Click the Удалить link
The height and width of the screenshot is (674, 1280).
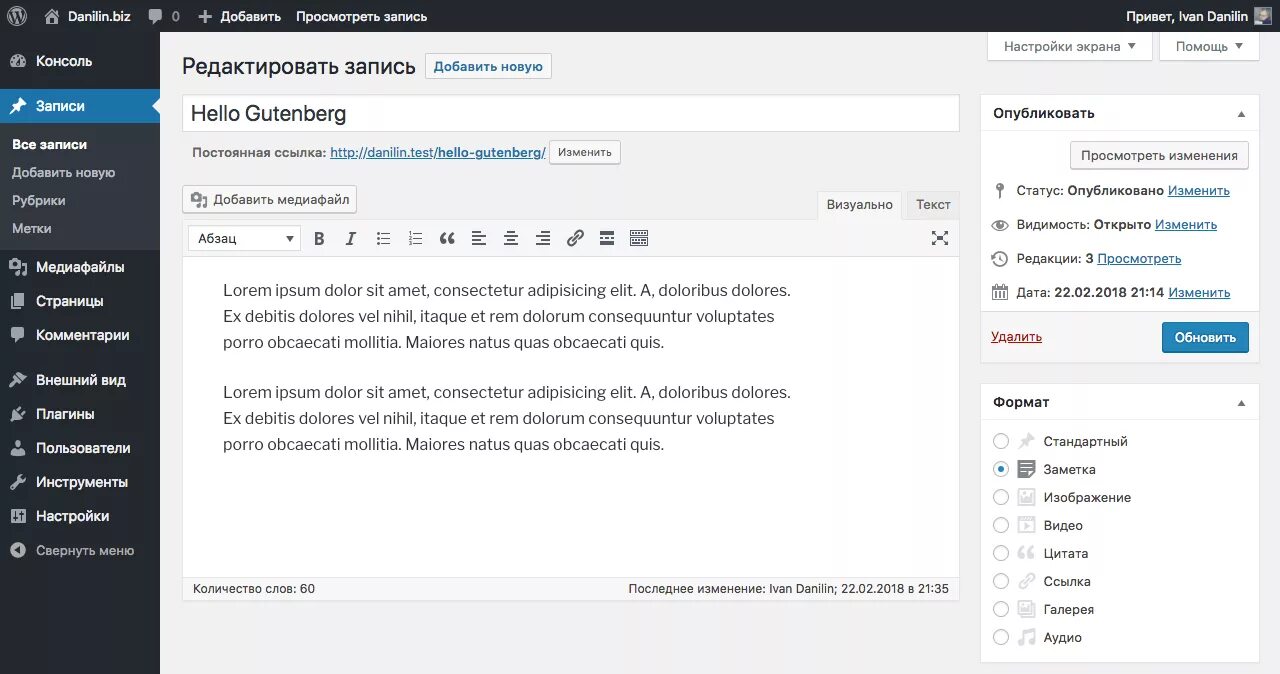click(1016, 337)
